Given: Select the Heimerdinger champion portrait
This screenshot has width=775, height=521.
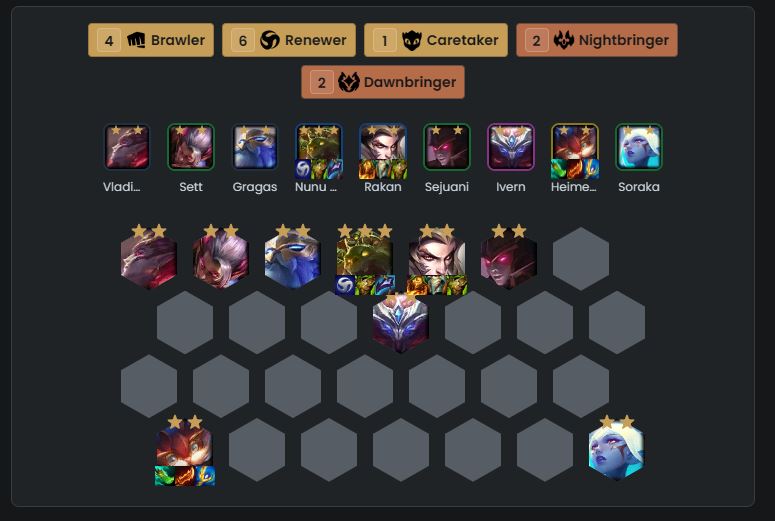Looking at the screenshot, I should (575, 147).
